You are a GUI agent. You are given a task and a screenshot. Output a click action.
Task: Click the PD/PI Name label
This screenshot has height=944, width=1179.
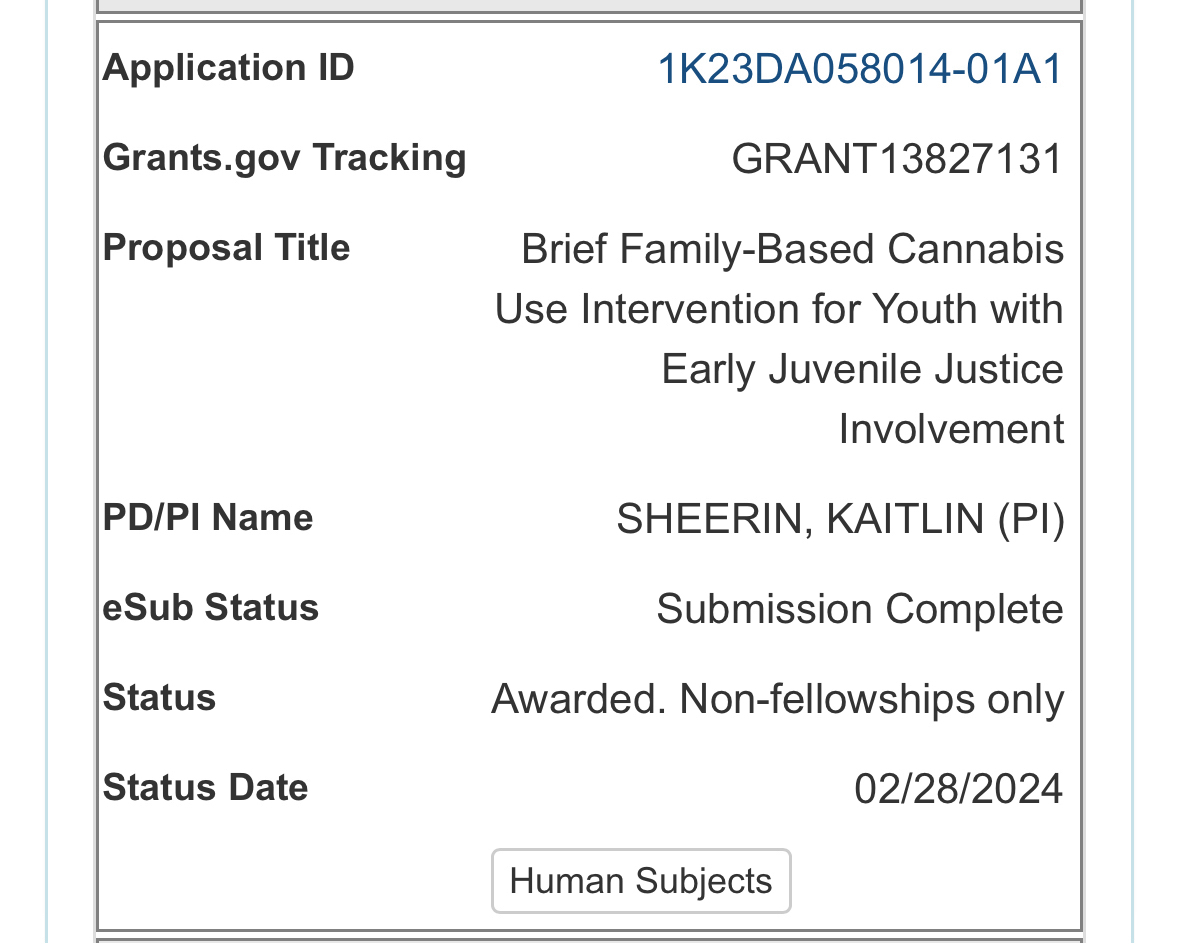pyautogui.click(x=208, y=518)
